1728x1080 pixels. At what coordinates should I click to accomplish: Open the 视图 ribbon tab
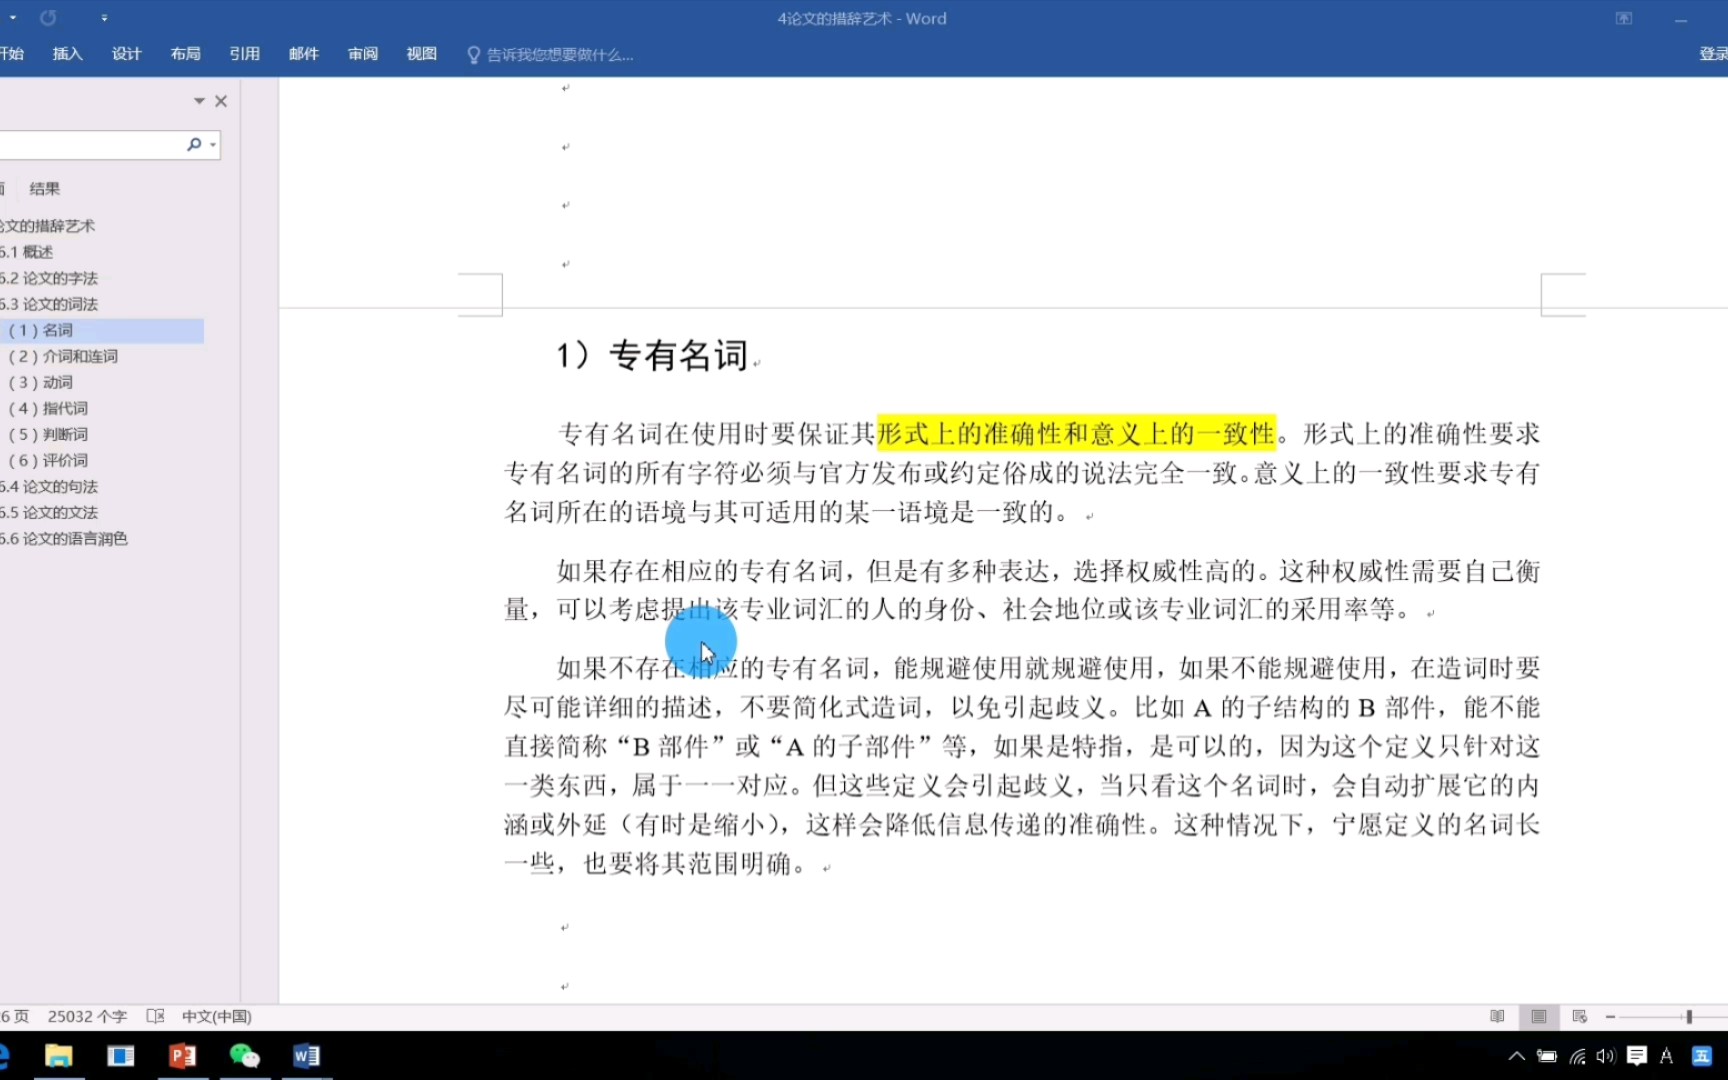(x=422, y=54)
